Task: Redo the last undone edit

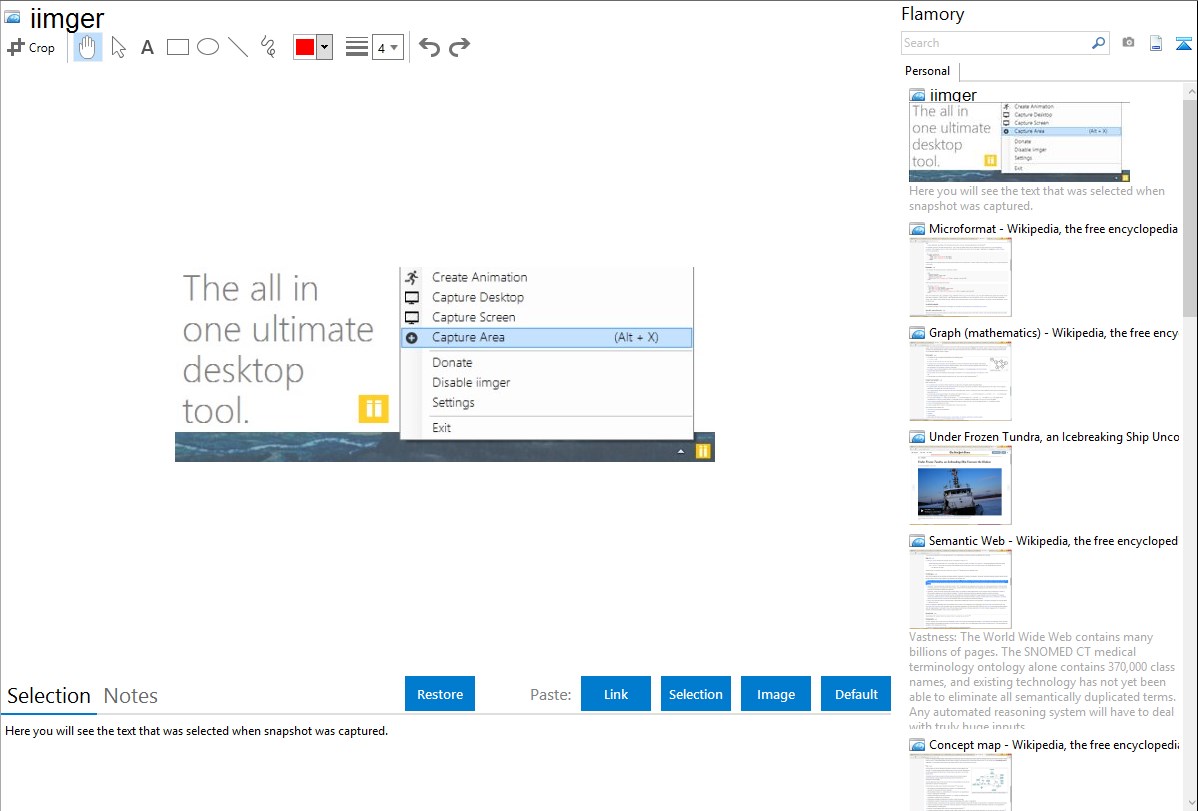Action: click(x=459, y=47)
